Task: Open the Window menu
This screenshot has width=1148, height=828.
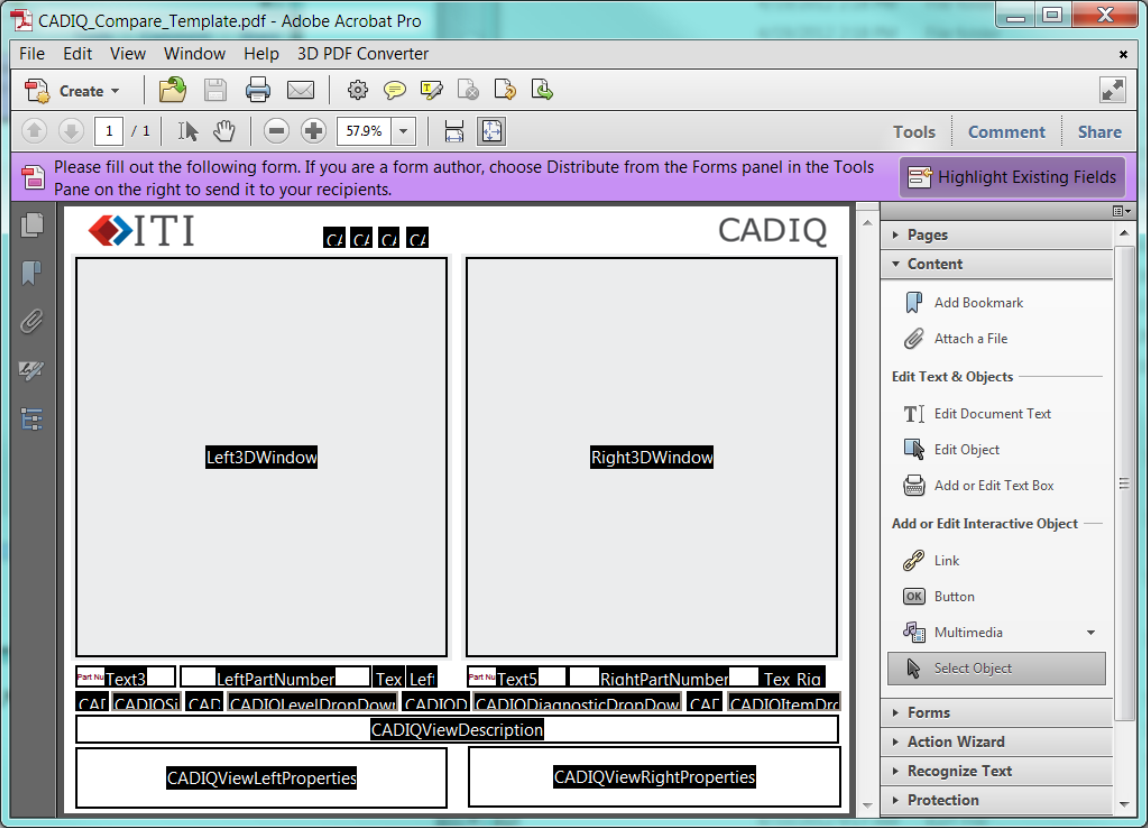Action: pos(194,53)
